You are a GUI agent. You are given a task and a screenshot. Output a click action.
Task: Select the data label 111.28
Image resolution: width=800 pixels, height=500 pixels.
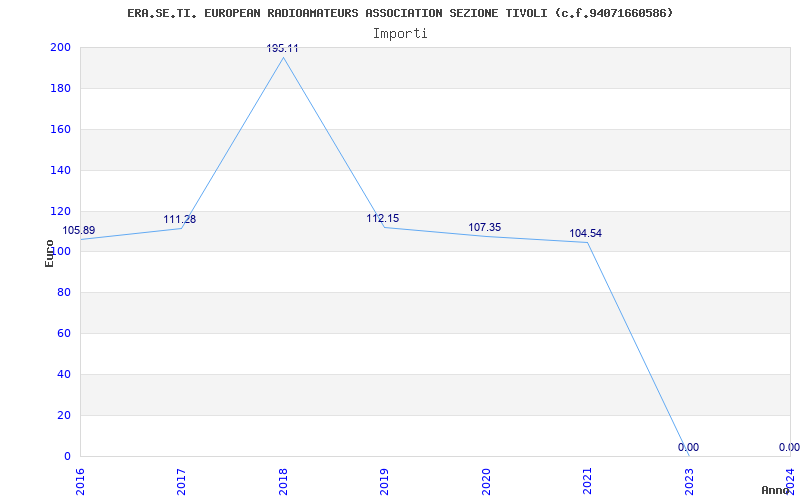coord(180,219)
